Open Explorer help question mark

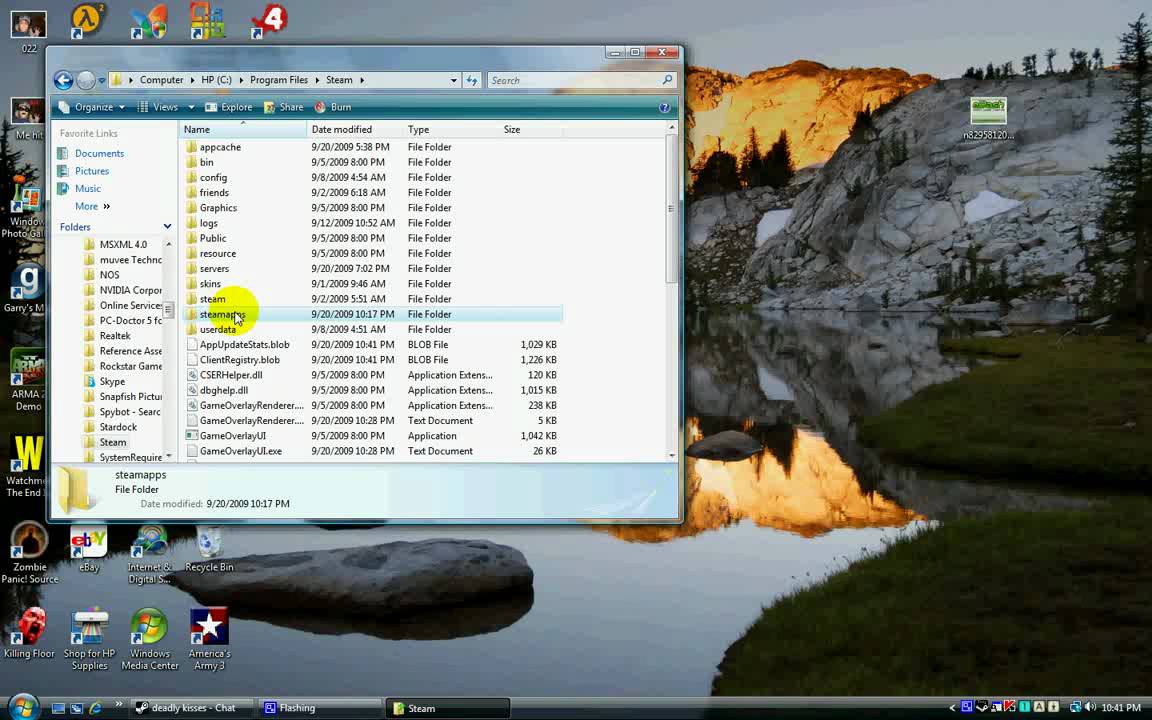pos(664,107)
